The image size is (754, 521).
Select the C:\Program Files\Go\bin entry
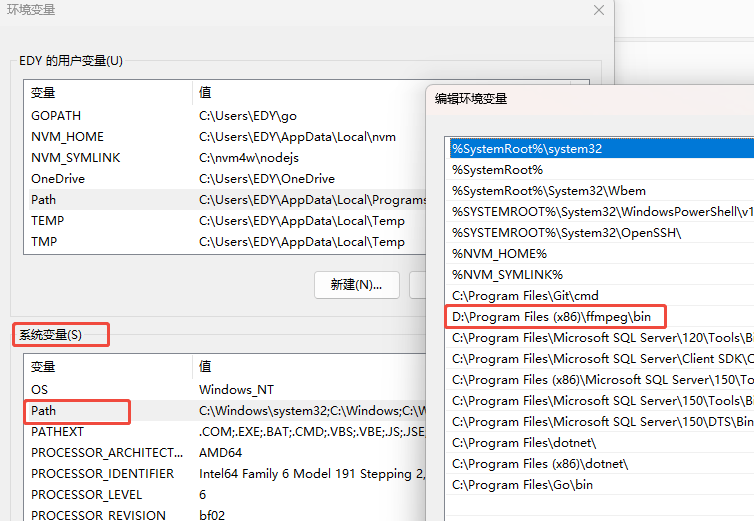click(522, 485)
